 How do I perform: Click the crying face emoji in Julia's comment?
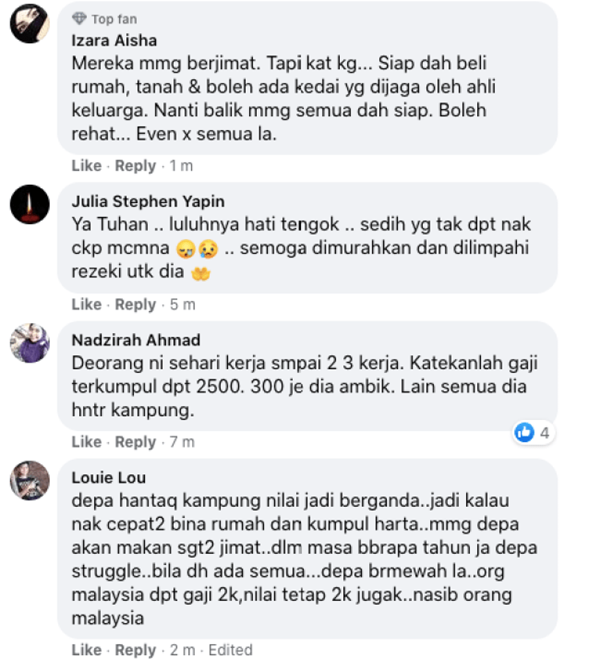pos(208,249)
